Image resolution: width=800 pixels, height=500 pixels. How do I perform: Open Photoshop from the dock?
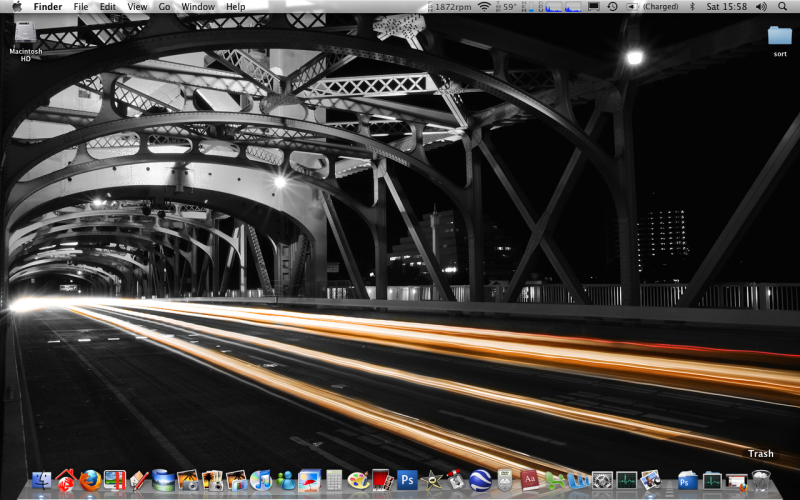click(407, 480)
